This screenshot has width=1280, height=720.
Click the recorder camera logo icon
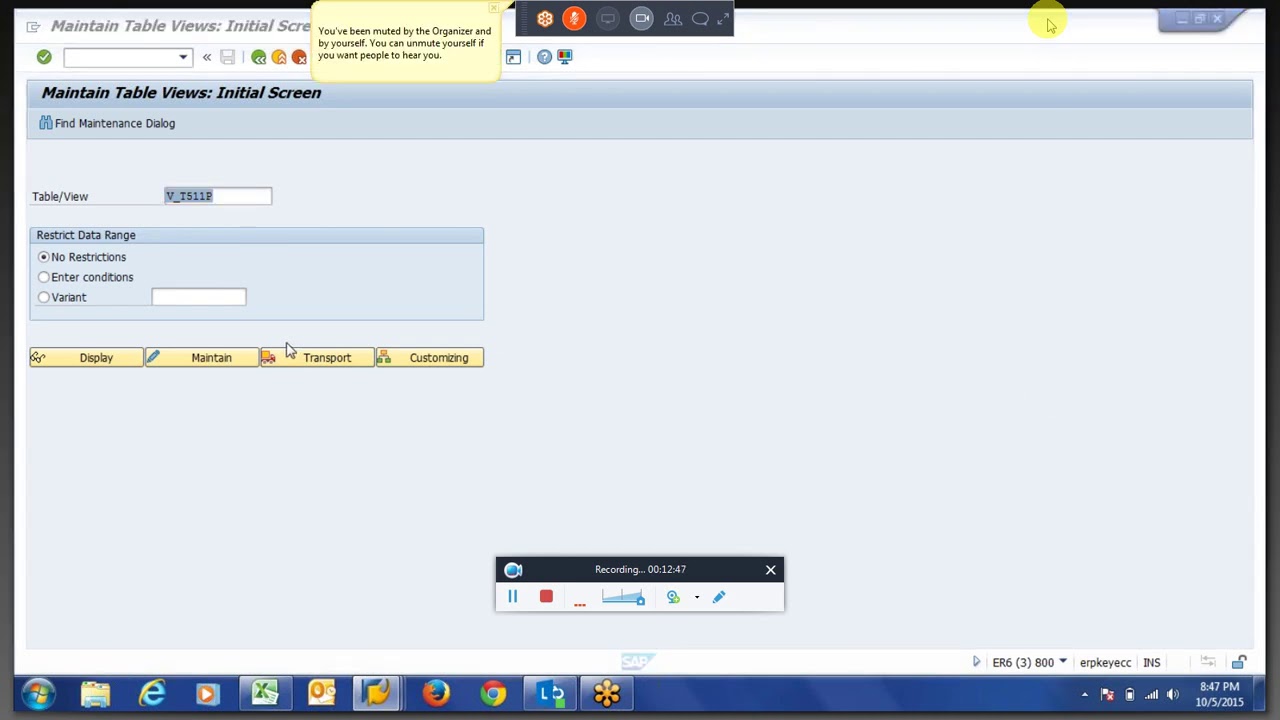513,570
